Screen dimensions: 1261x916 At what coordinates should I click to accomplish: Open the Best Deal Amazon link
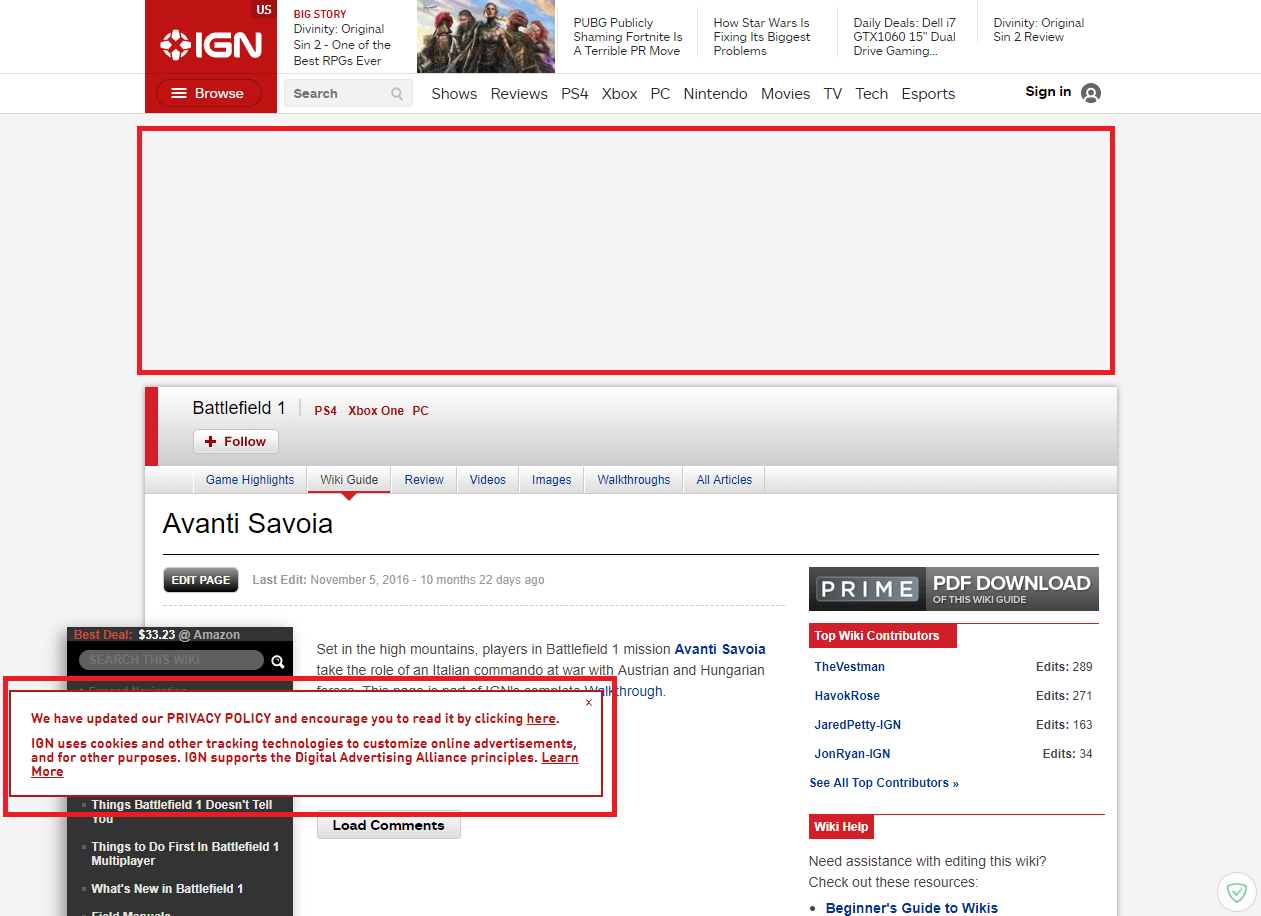(157, 635)
